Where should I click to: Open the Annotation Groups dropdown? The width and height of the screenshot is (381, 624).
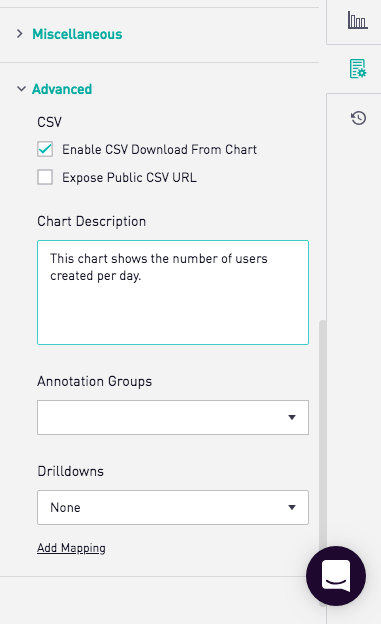(x=173, y=417)
